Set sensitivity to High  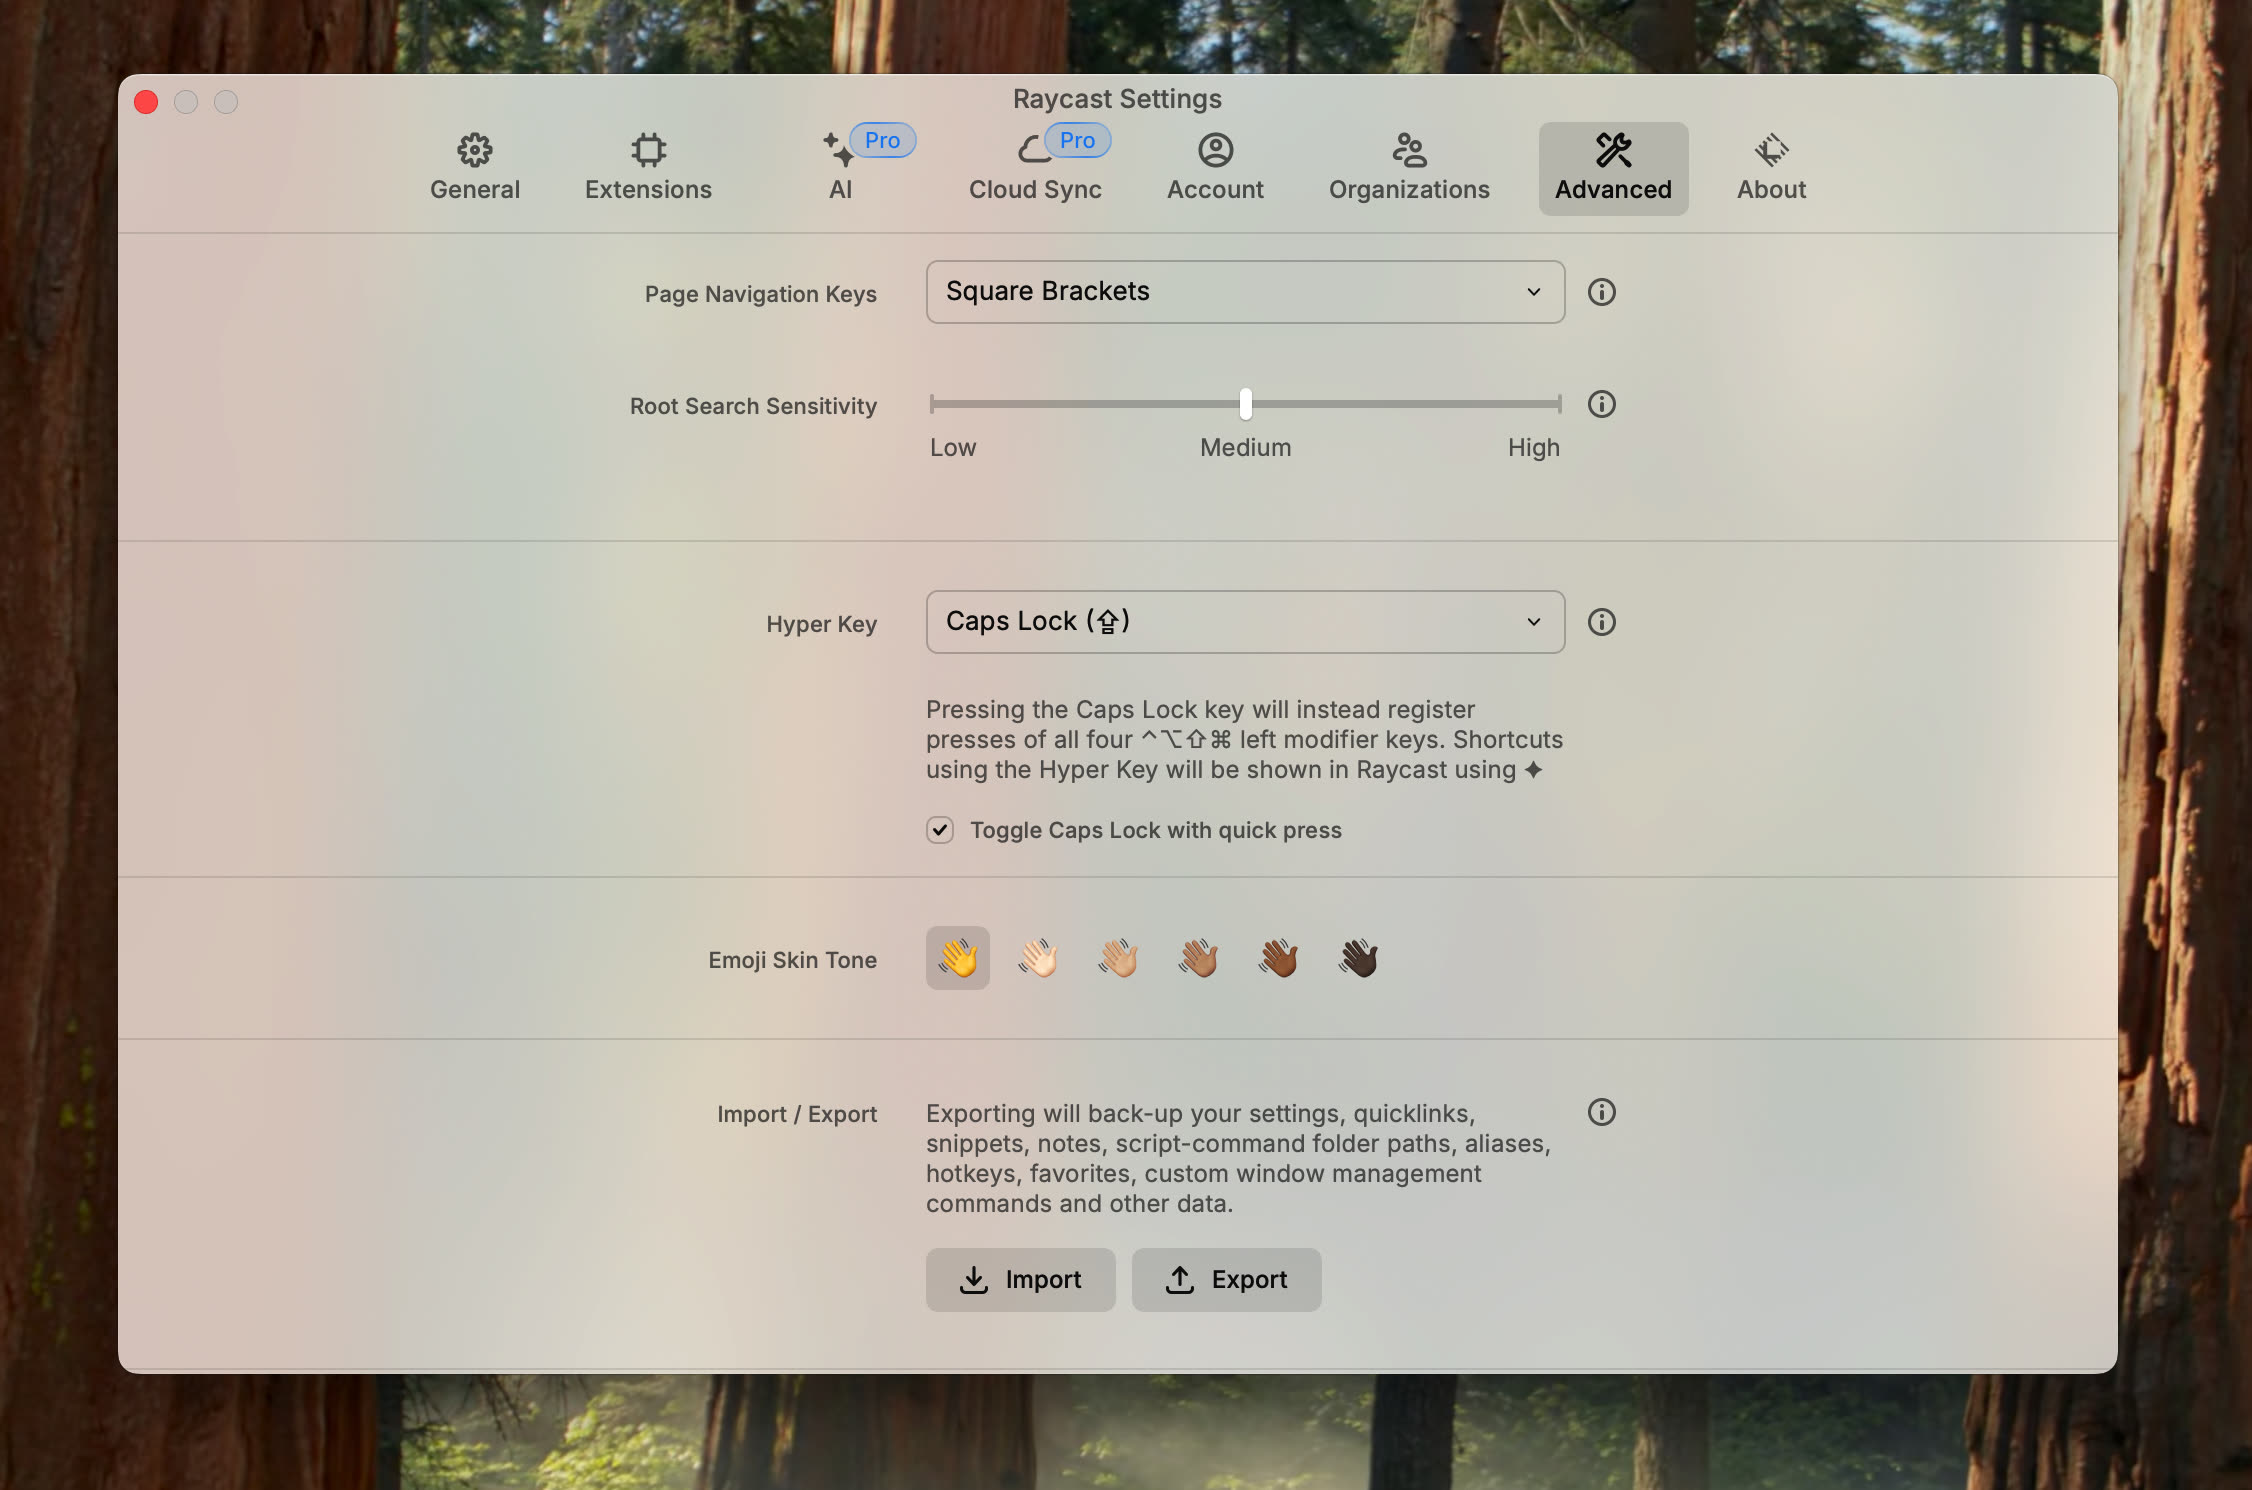(x=1533, y=447)
